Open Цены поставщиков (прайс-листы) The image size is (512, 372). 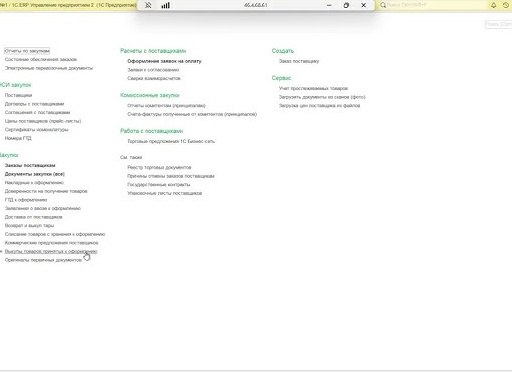[43, 121]
